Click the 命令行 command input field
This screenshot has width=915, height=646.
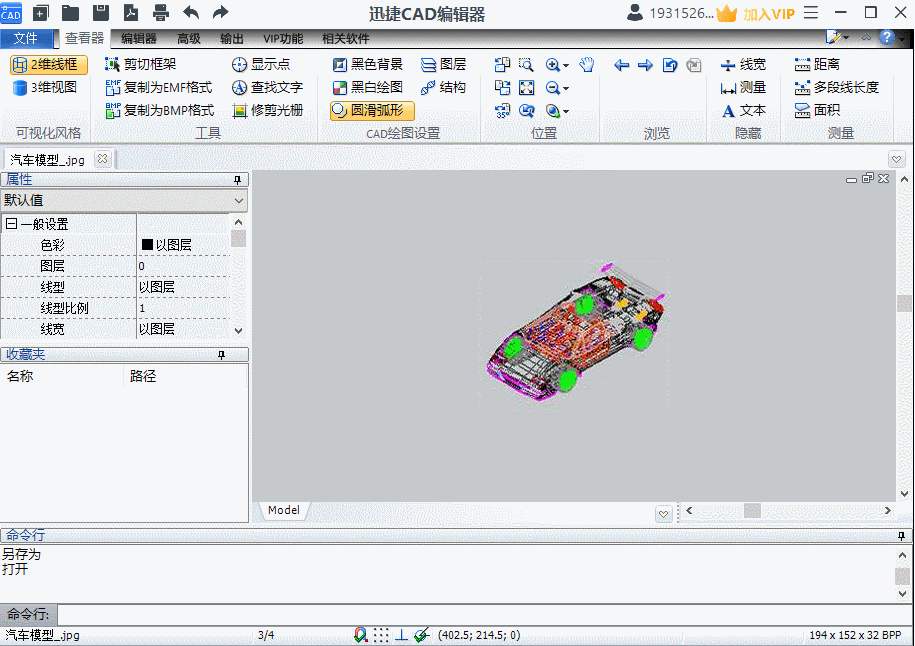tap(480, 614)
